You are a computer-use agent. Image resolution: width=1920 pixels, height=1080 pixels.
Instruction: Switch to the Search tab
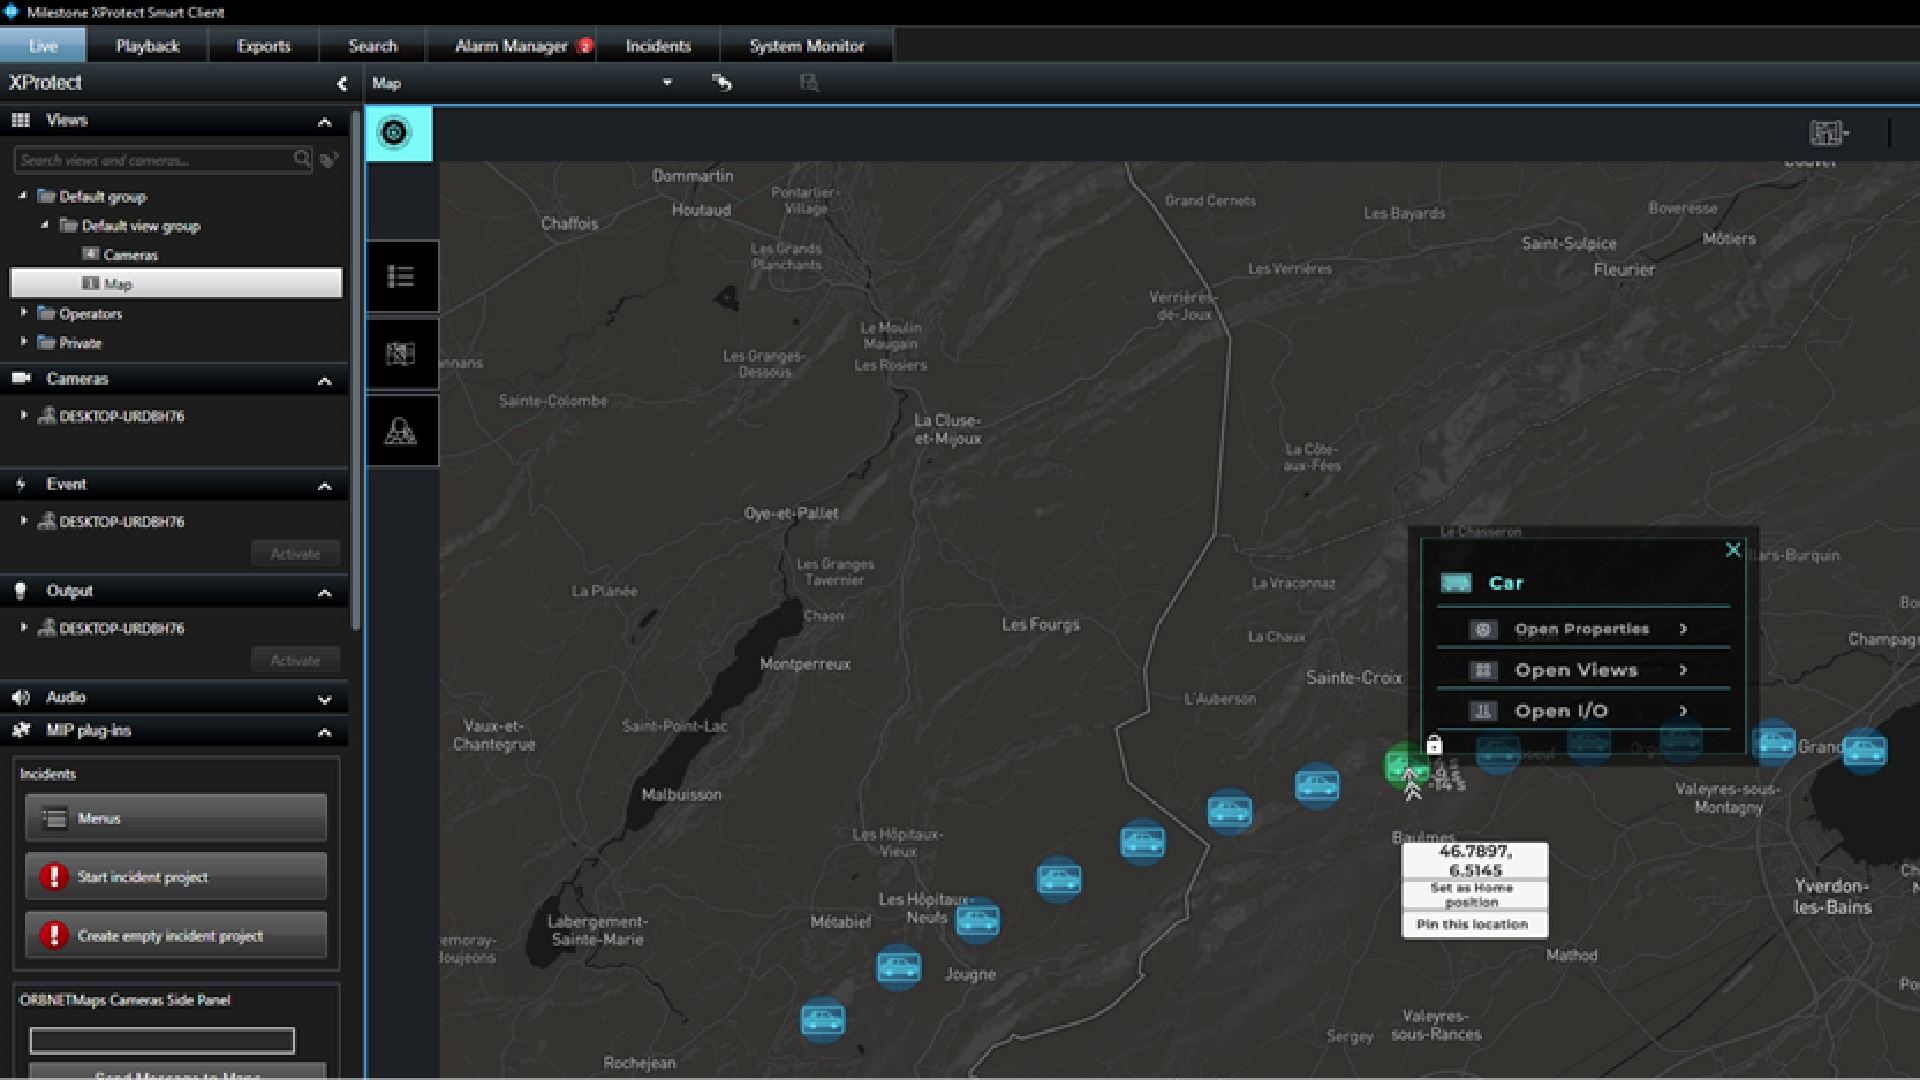click(373, 45)
